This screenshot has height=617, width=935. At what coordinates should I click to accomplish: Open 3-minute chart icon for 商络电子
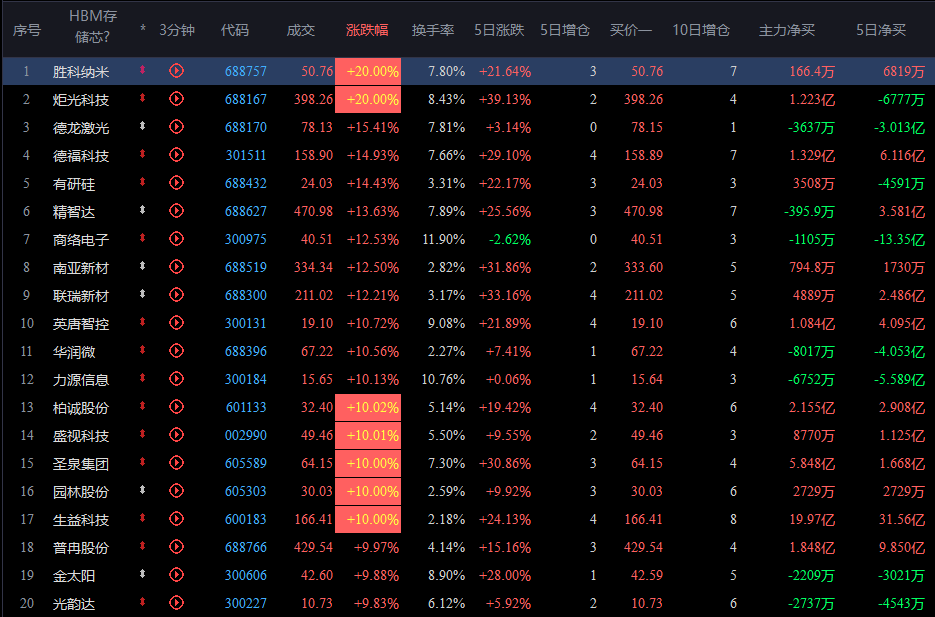coord(177,239)
